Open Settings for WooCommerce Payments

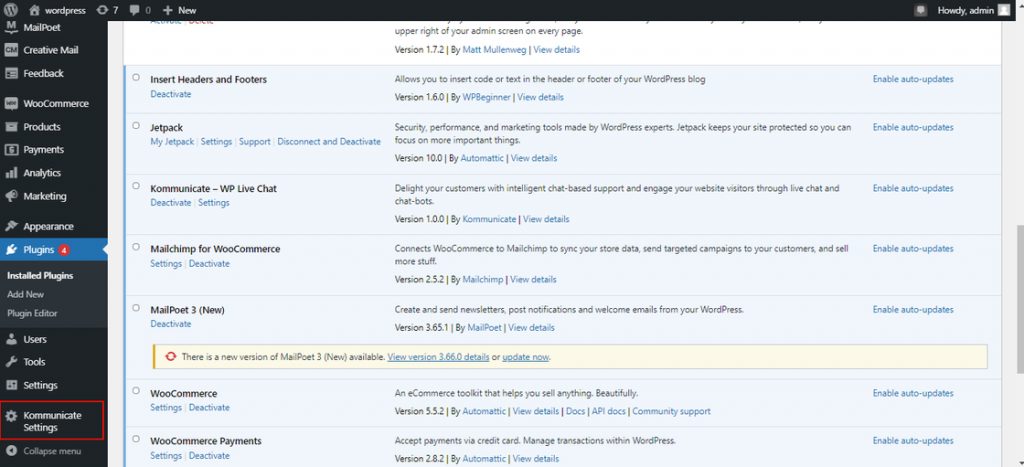pos(166,456)
